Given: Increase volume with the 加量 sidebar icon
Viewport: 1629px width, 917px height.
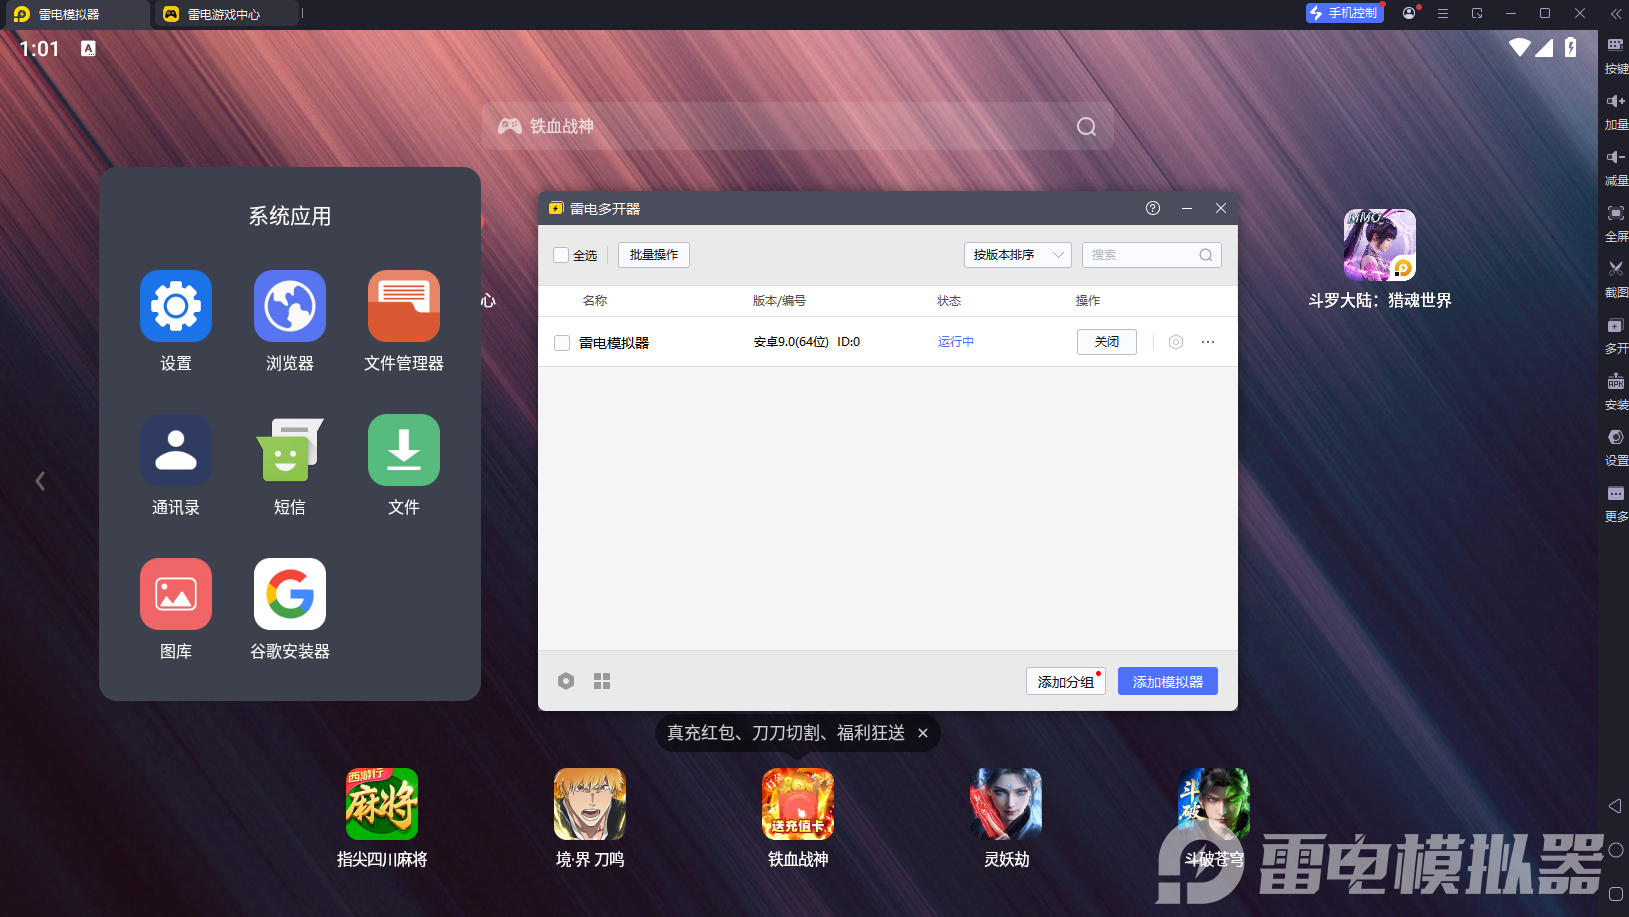Looking at the screenshot, I should pyautogui.click(x=1615, y=101).
